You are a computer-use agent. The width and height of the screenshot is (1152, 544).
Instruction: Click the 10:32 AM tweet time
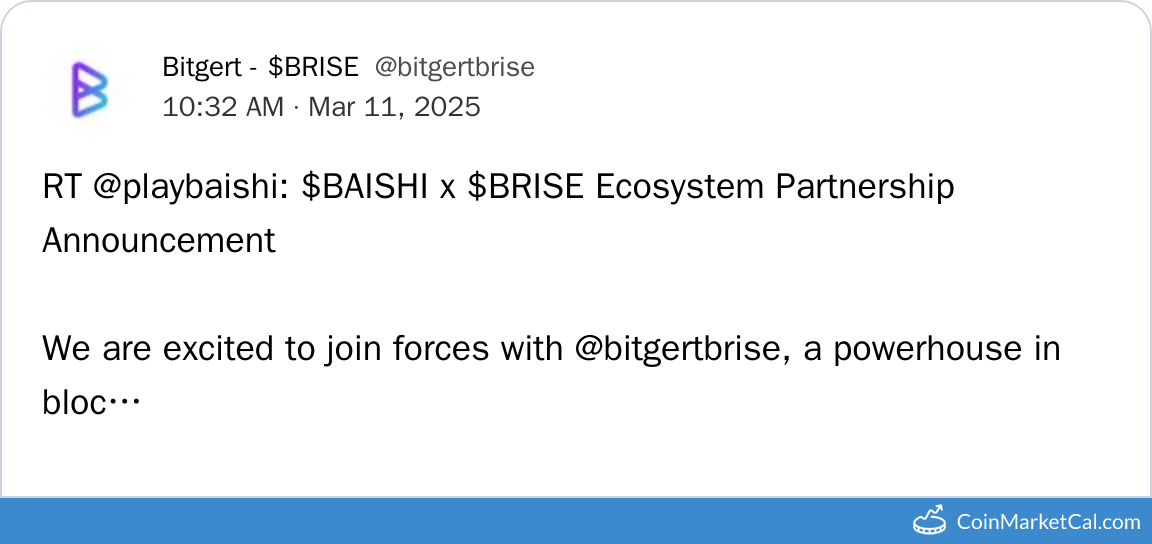point(223,106)
